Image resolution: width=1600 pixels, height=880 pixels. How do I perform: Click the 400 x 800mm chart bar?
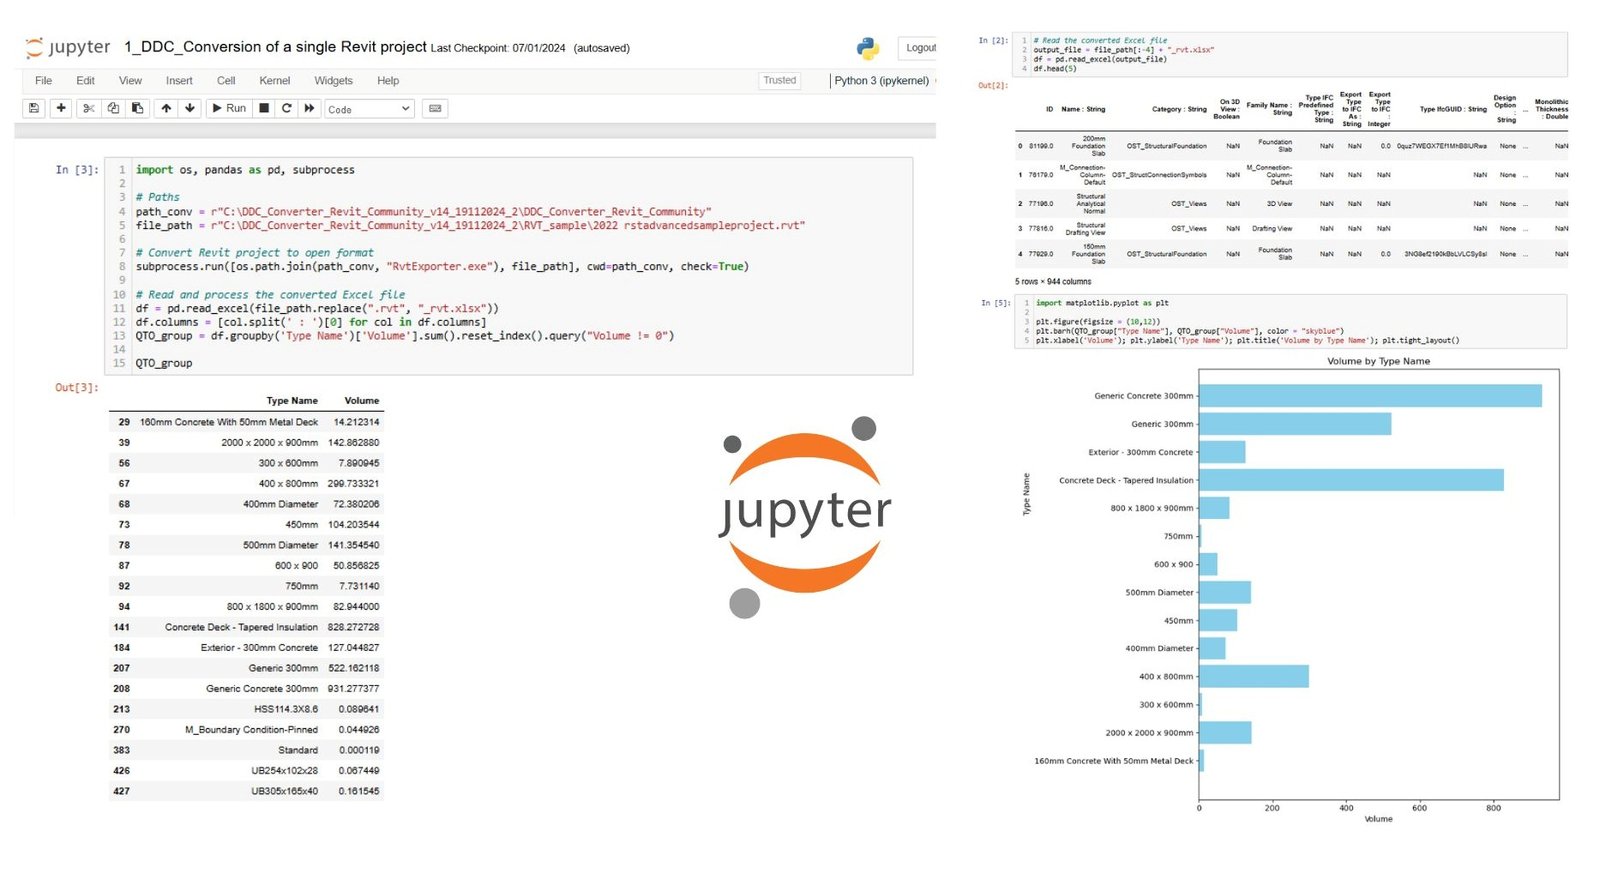coord(1254,676)
